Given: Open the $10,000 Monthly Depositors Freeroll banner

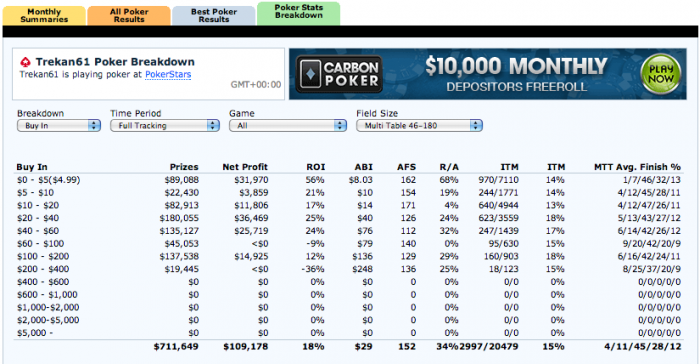Looking at the screenshot, I should coord(488,74).
